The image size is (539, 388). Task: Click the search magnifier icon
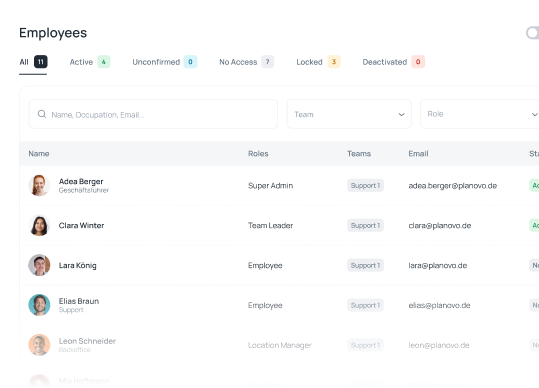click(x=42, y=114)
